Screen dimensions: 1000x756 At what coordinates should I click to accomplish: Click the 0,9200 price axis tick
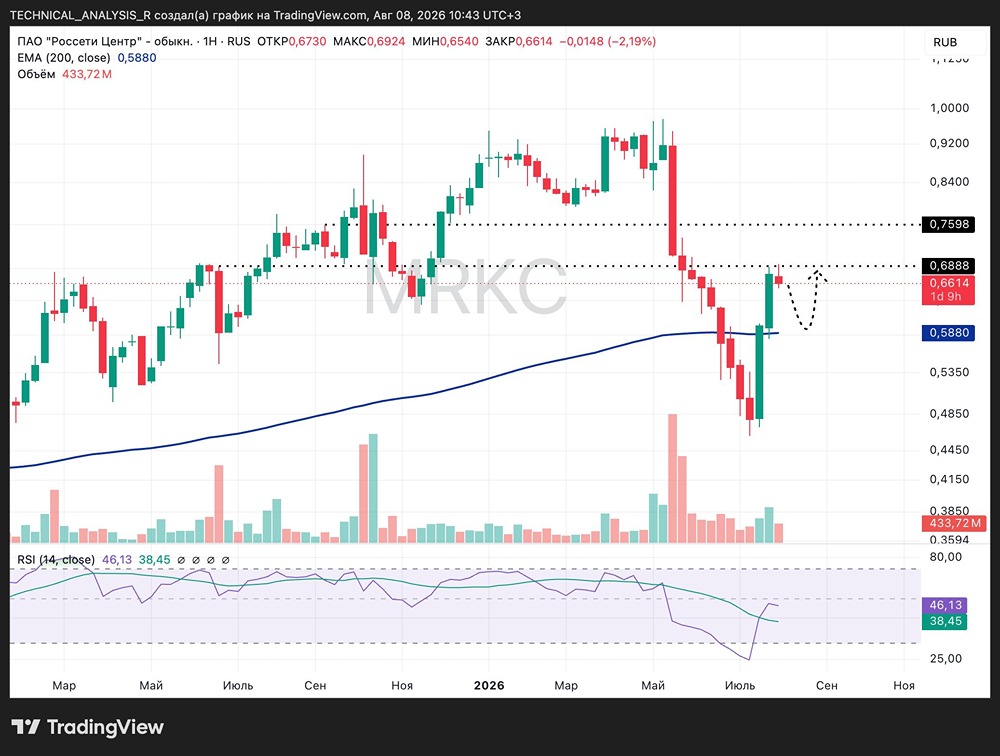coord(949,144)
